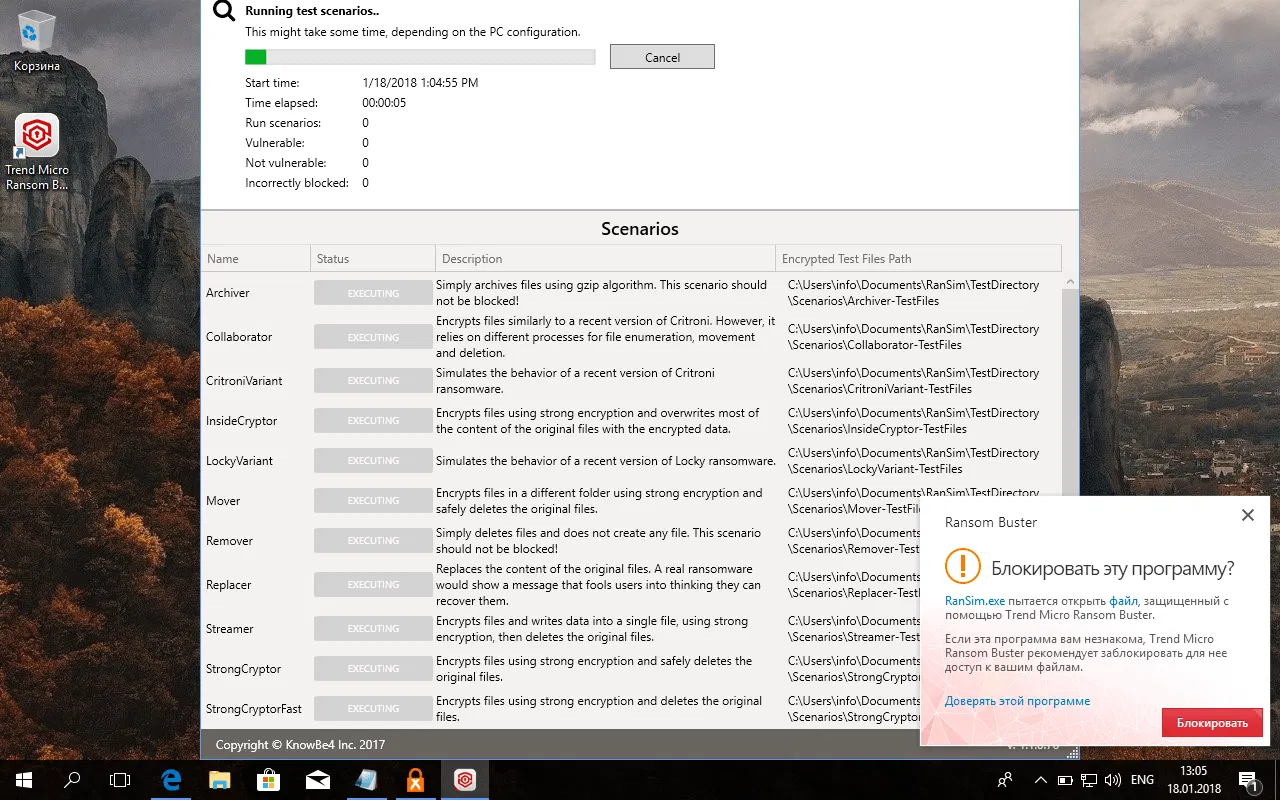1280x800 pixels.
Task: Select the Remover scenario name
Action: point(229,541)
